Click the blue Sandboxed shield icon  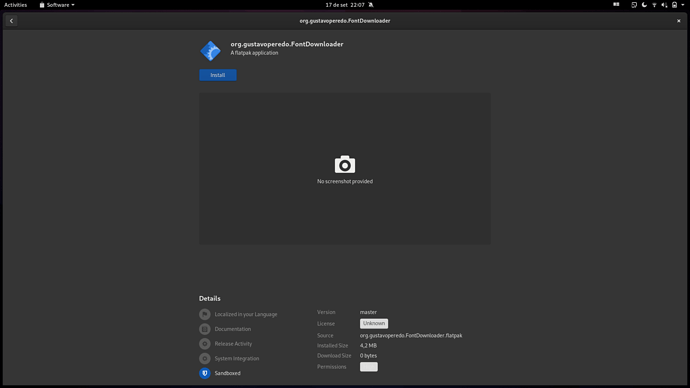[205, 373]
